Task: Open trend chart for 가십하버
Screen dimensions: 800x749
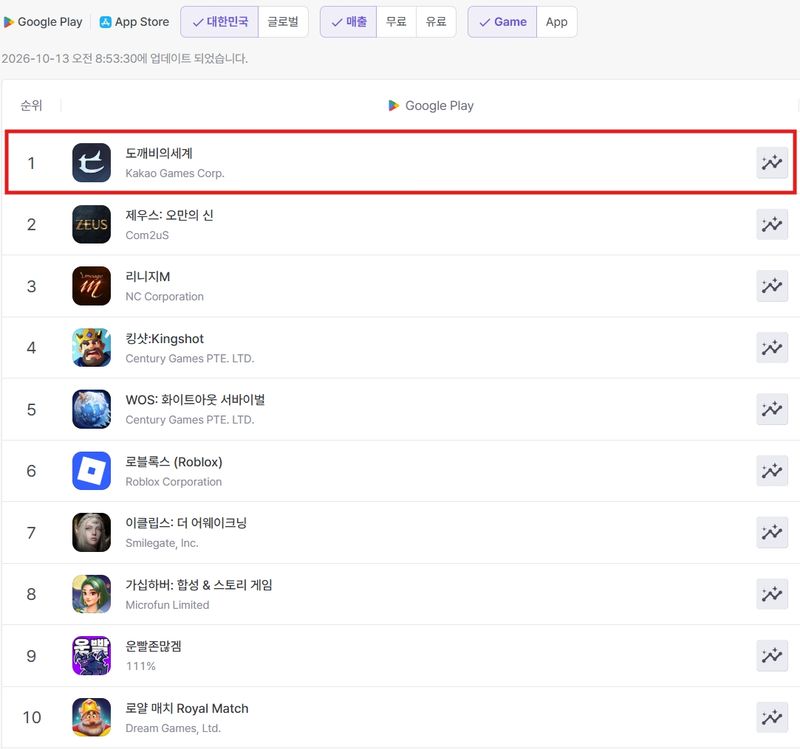Action: [772, 594]
